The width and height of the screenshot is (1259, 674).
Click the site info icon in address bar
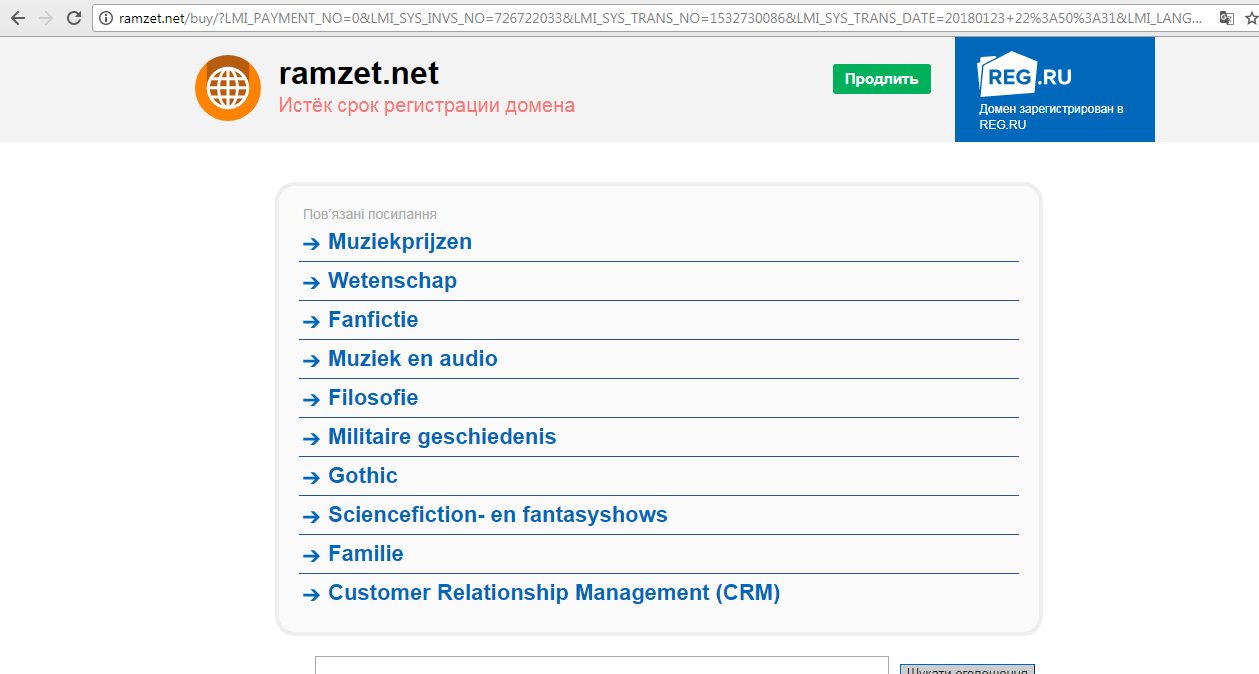tap(106, 18)
